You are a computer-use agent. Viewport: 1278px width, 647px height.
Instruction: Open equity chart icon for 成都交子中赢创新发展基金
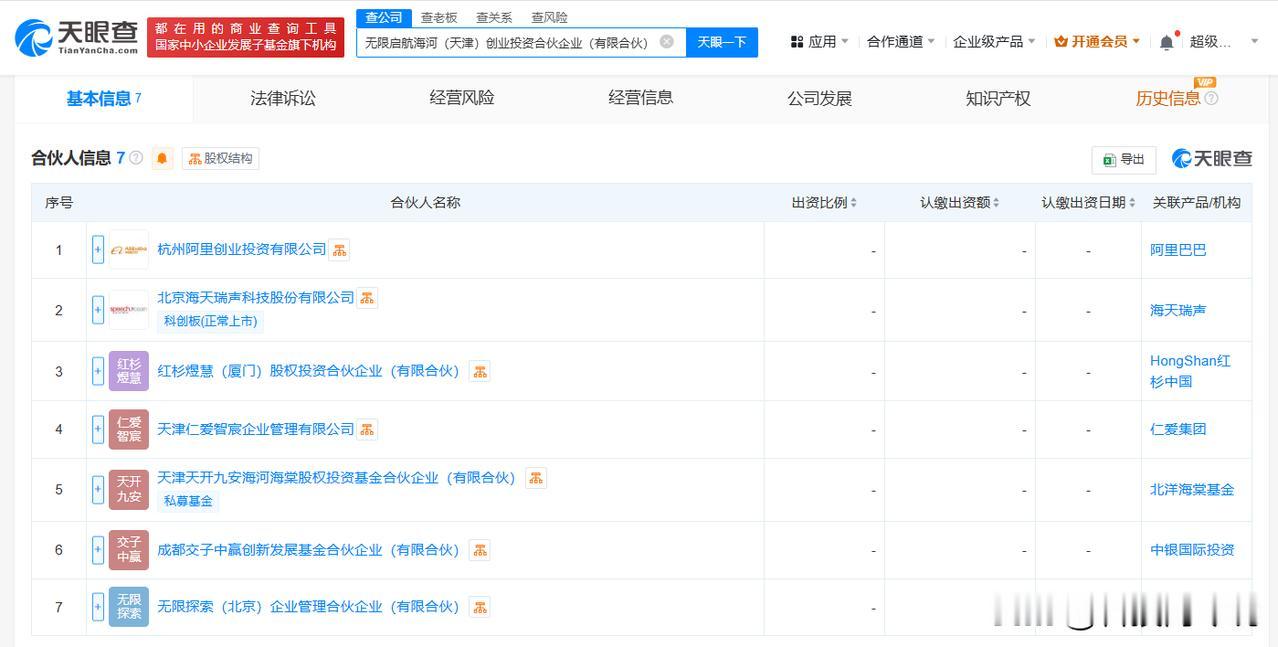[480, 550]
